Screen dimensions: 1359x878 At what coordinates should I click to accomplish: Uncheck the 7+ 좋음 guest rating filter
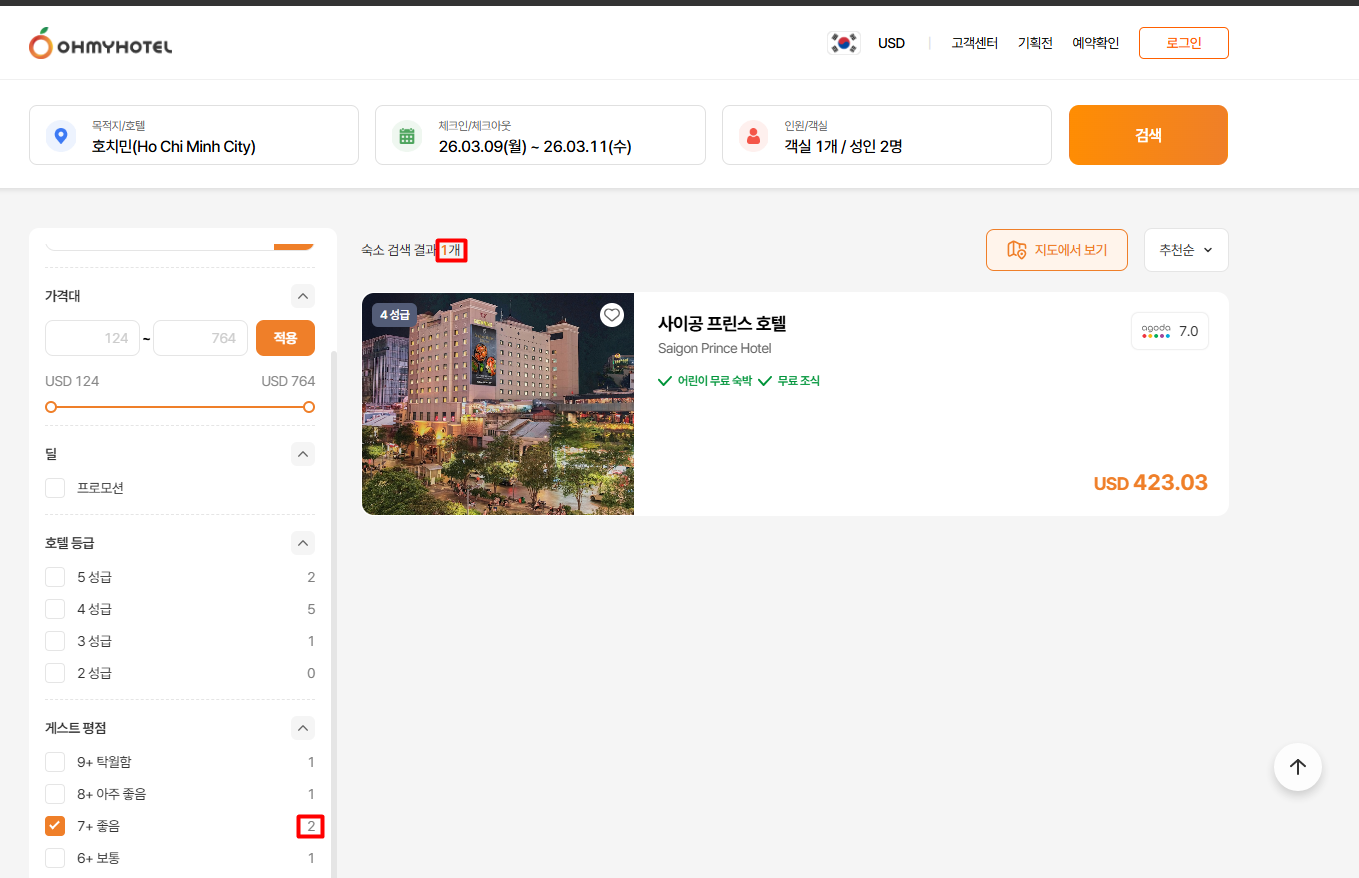tap(55, 826)
